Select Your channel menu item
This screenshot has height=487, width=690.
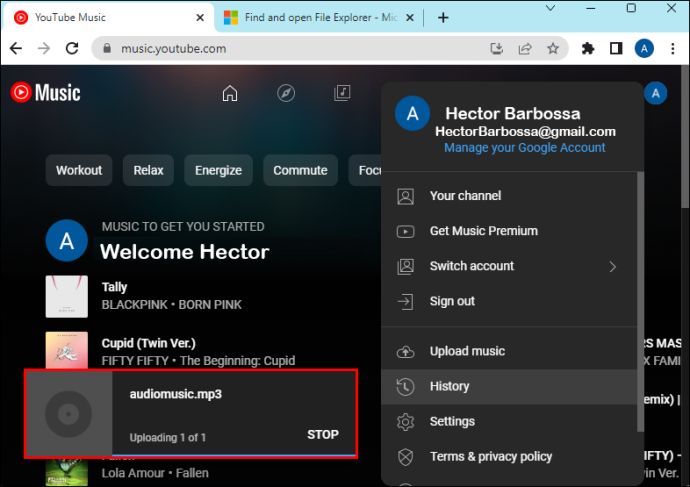coord(509,196)
